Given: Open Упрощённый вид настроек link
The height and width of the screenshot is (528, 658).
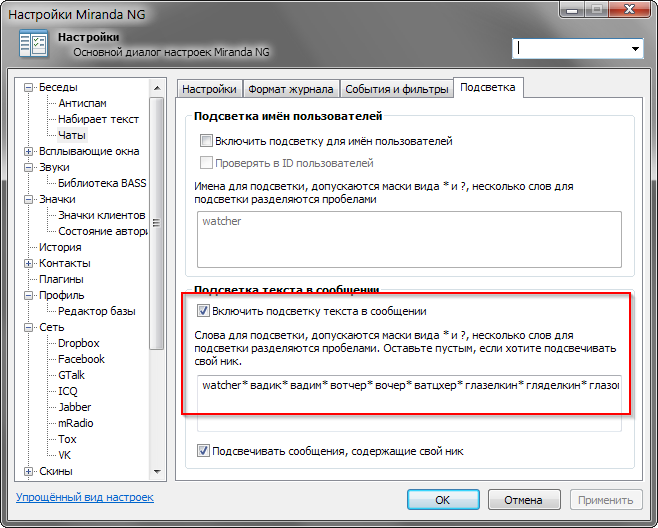Looking at the screenshot, I should (85, 497).
